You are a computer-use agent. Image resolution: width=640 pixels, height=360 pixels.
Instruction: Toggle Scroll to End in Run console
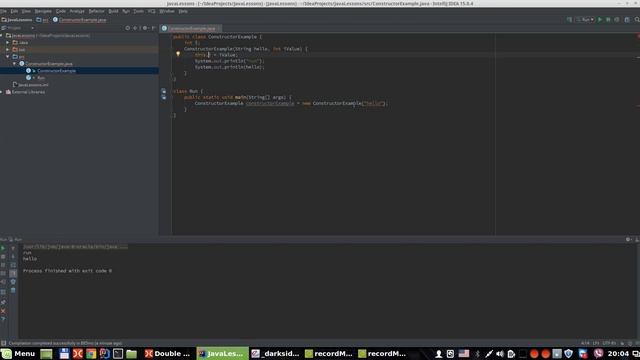pos(13,273)
